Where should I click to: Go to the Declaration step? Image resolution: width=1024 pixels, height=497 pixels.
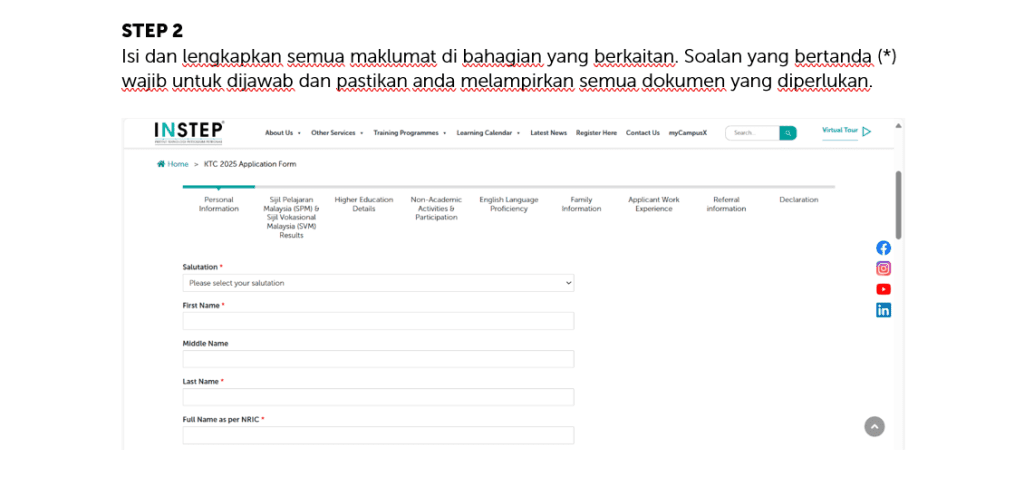coord(798,200)
